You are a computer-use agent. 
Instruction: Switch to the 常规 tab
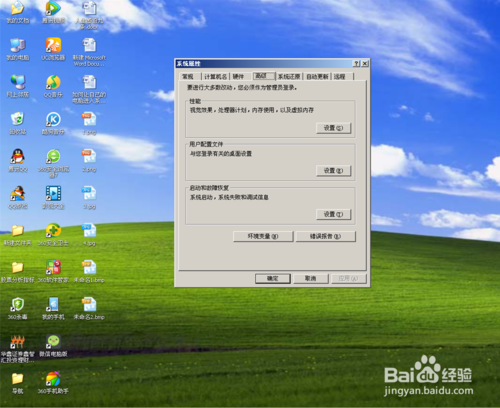(188, 77)
